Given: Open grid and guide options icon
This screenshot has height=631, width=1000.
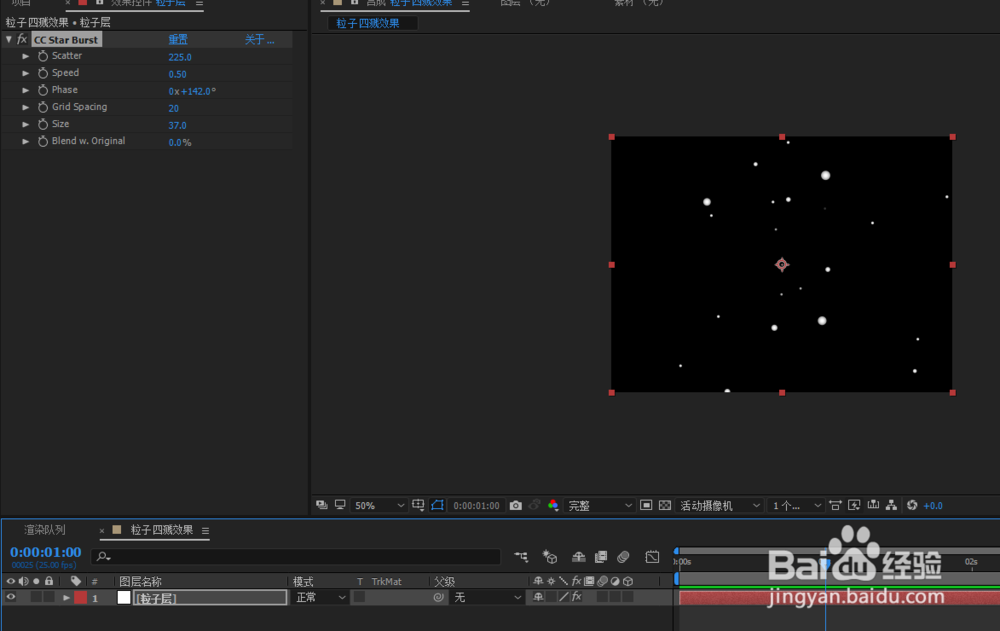Looking at the screenshot, I should (418, 505).
